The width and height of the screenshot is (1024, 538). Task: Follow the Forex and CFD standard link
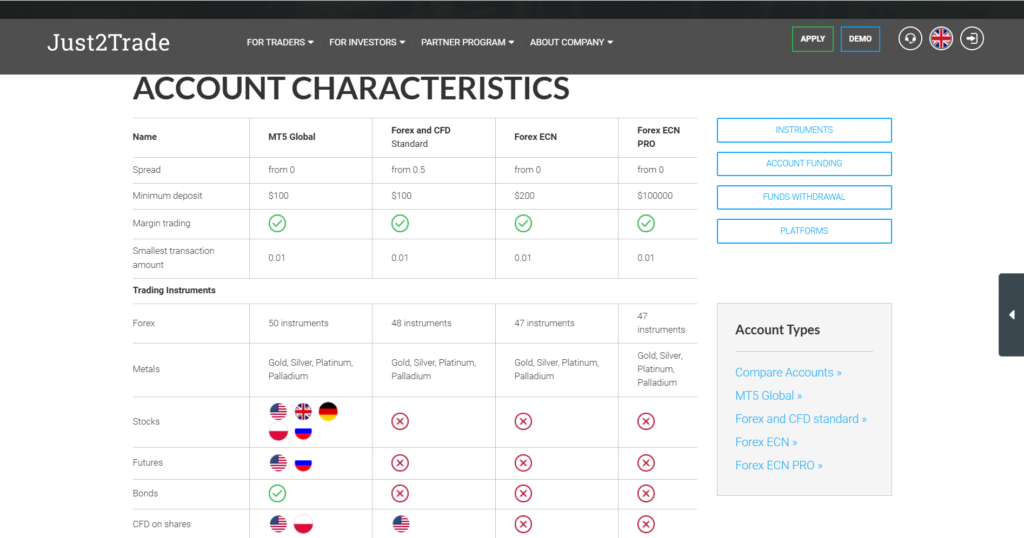click(x=801, y=419)
